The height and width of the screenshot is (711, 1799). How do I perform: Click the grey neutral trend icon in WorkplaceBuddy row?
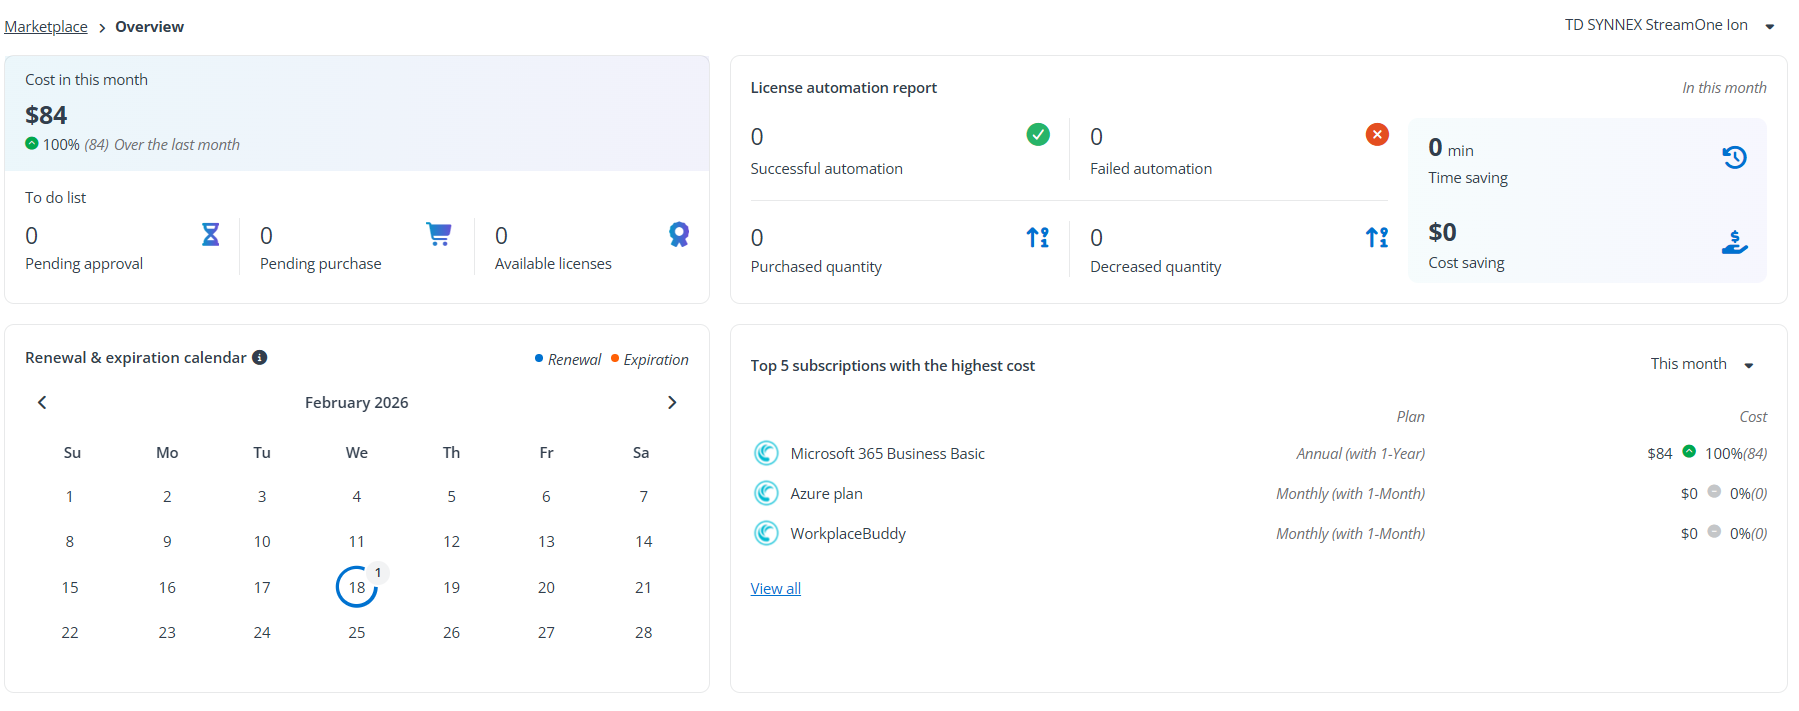[1714, 531]
